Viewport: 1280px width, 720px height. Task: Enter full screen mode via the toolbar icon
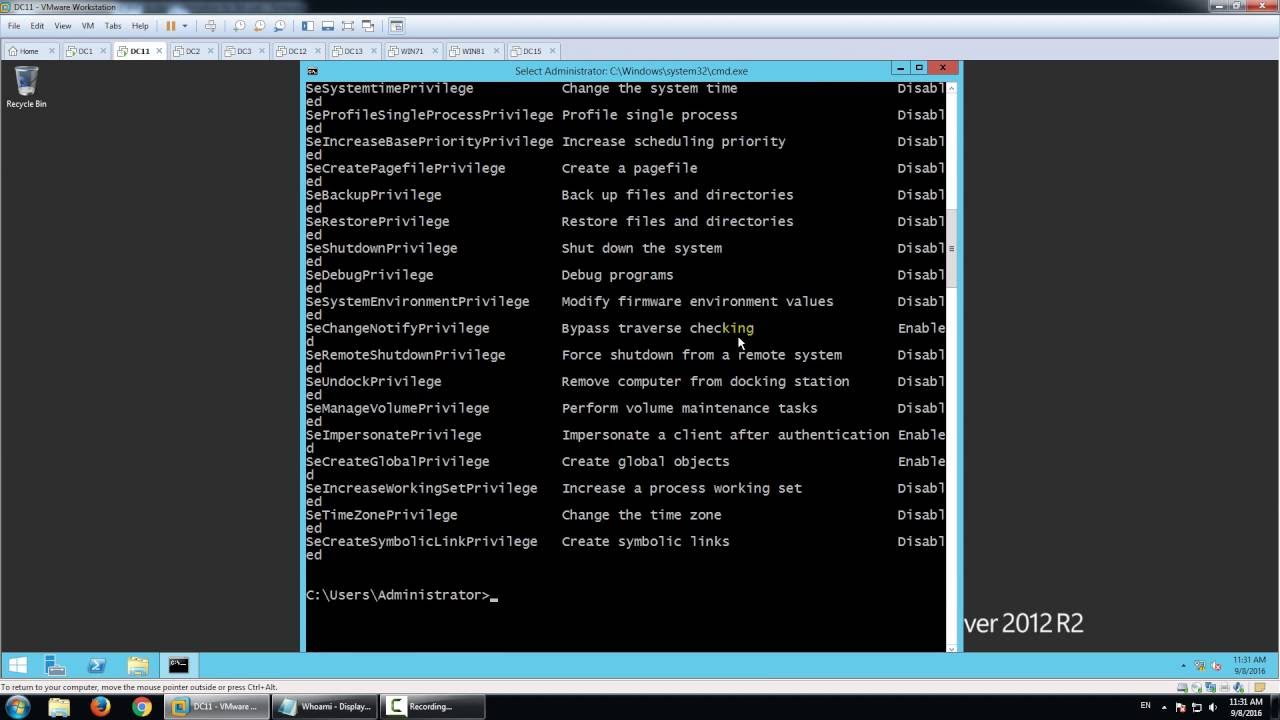(x=348, y=26)
